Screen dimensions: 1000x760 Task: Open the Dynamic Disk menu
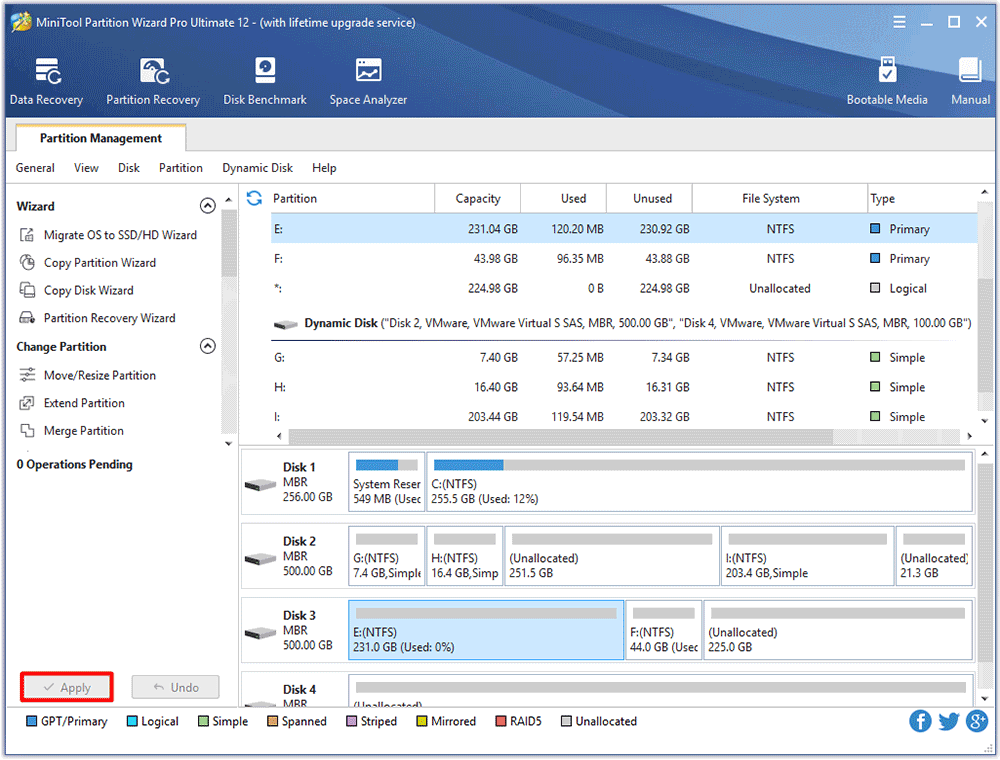point(258,168)
